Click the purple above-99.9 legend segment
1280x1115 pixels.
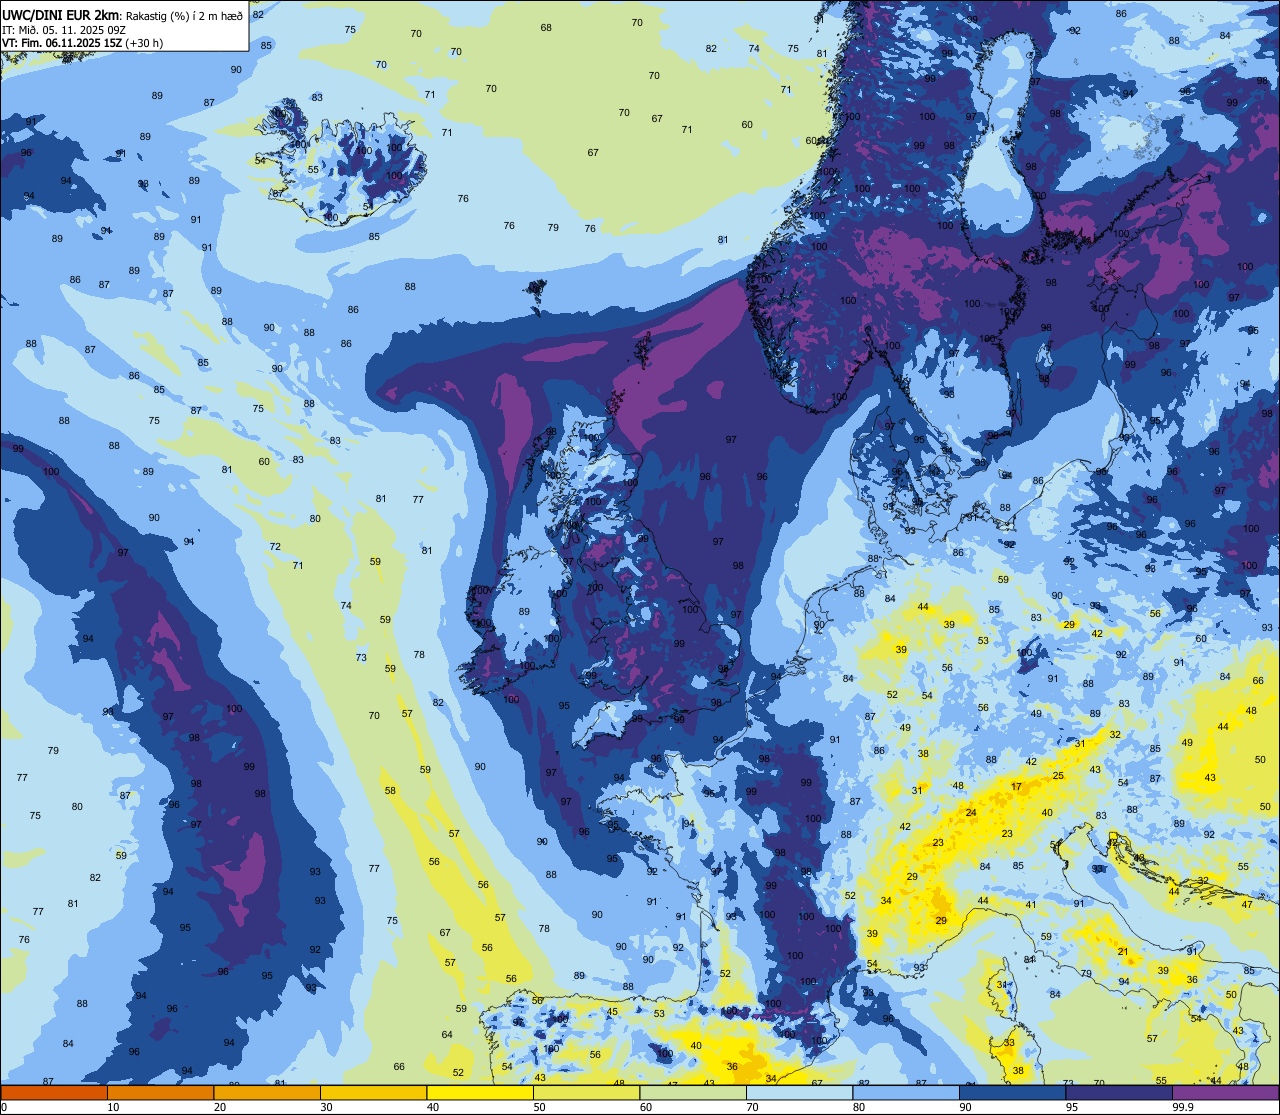click(x=1225, y=1093)
